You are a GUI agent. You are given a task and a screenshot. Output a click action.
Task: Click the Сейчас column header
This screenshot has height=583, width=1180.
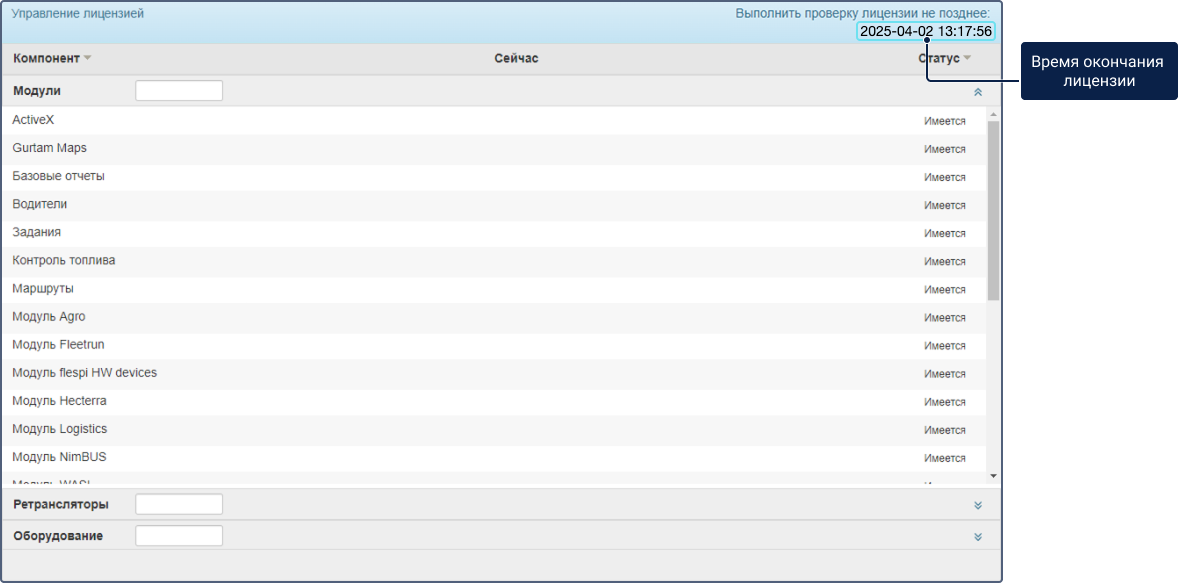[516, 59]
